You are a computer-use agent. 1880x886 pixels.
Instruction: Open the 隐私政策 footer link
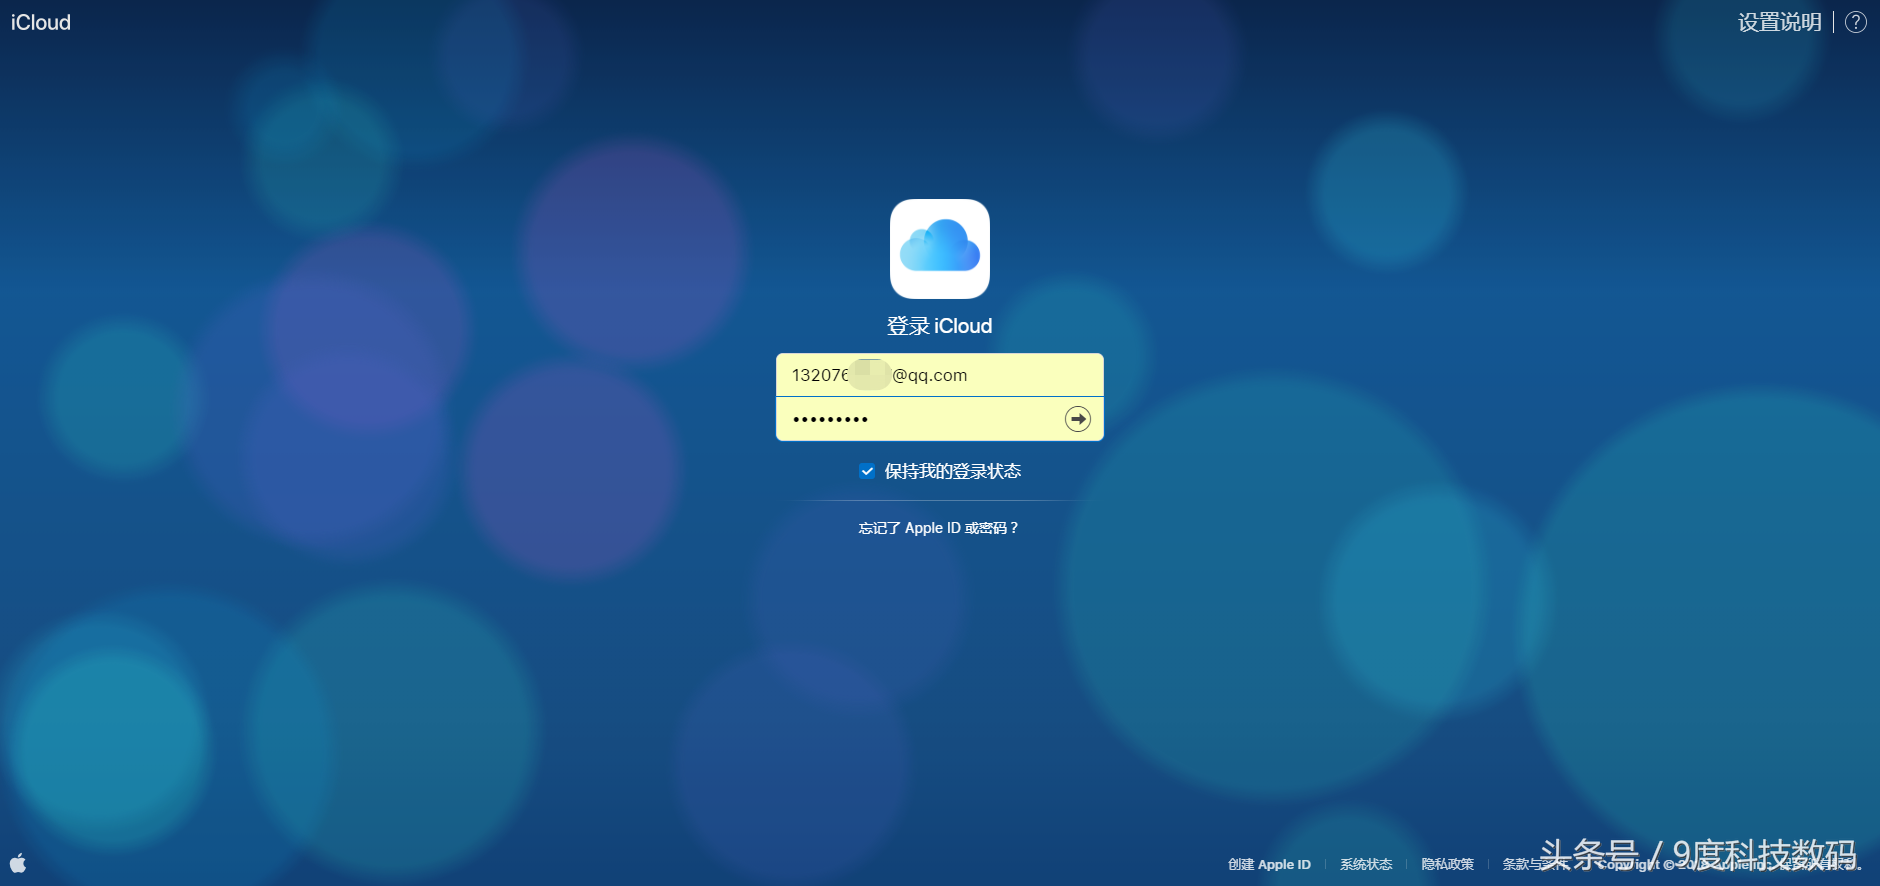[x=1447, y=864]
